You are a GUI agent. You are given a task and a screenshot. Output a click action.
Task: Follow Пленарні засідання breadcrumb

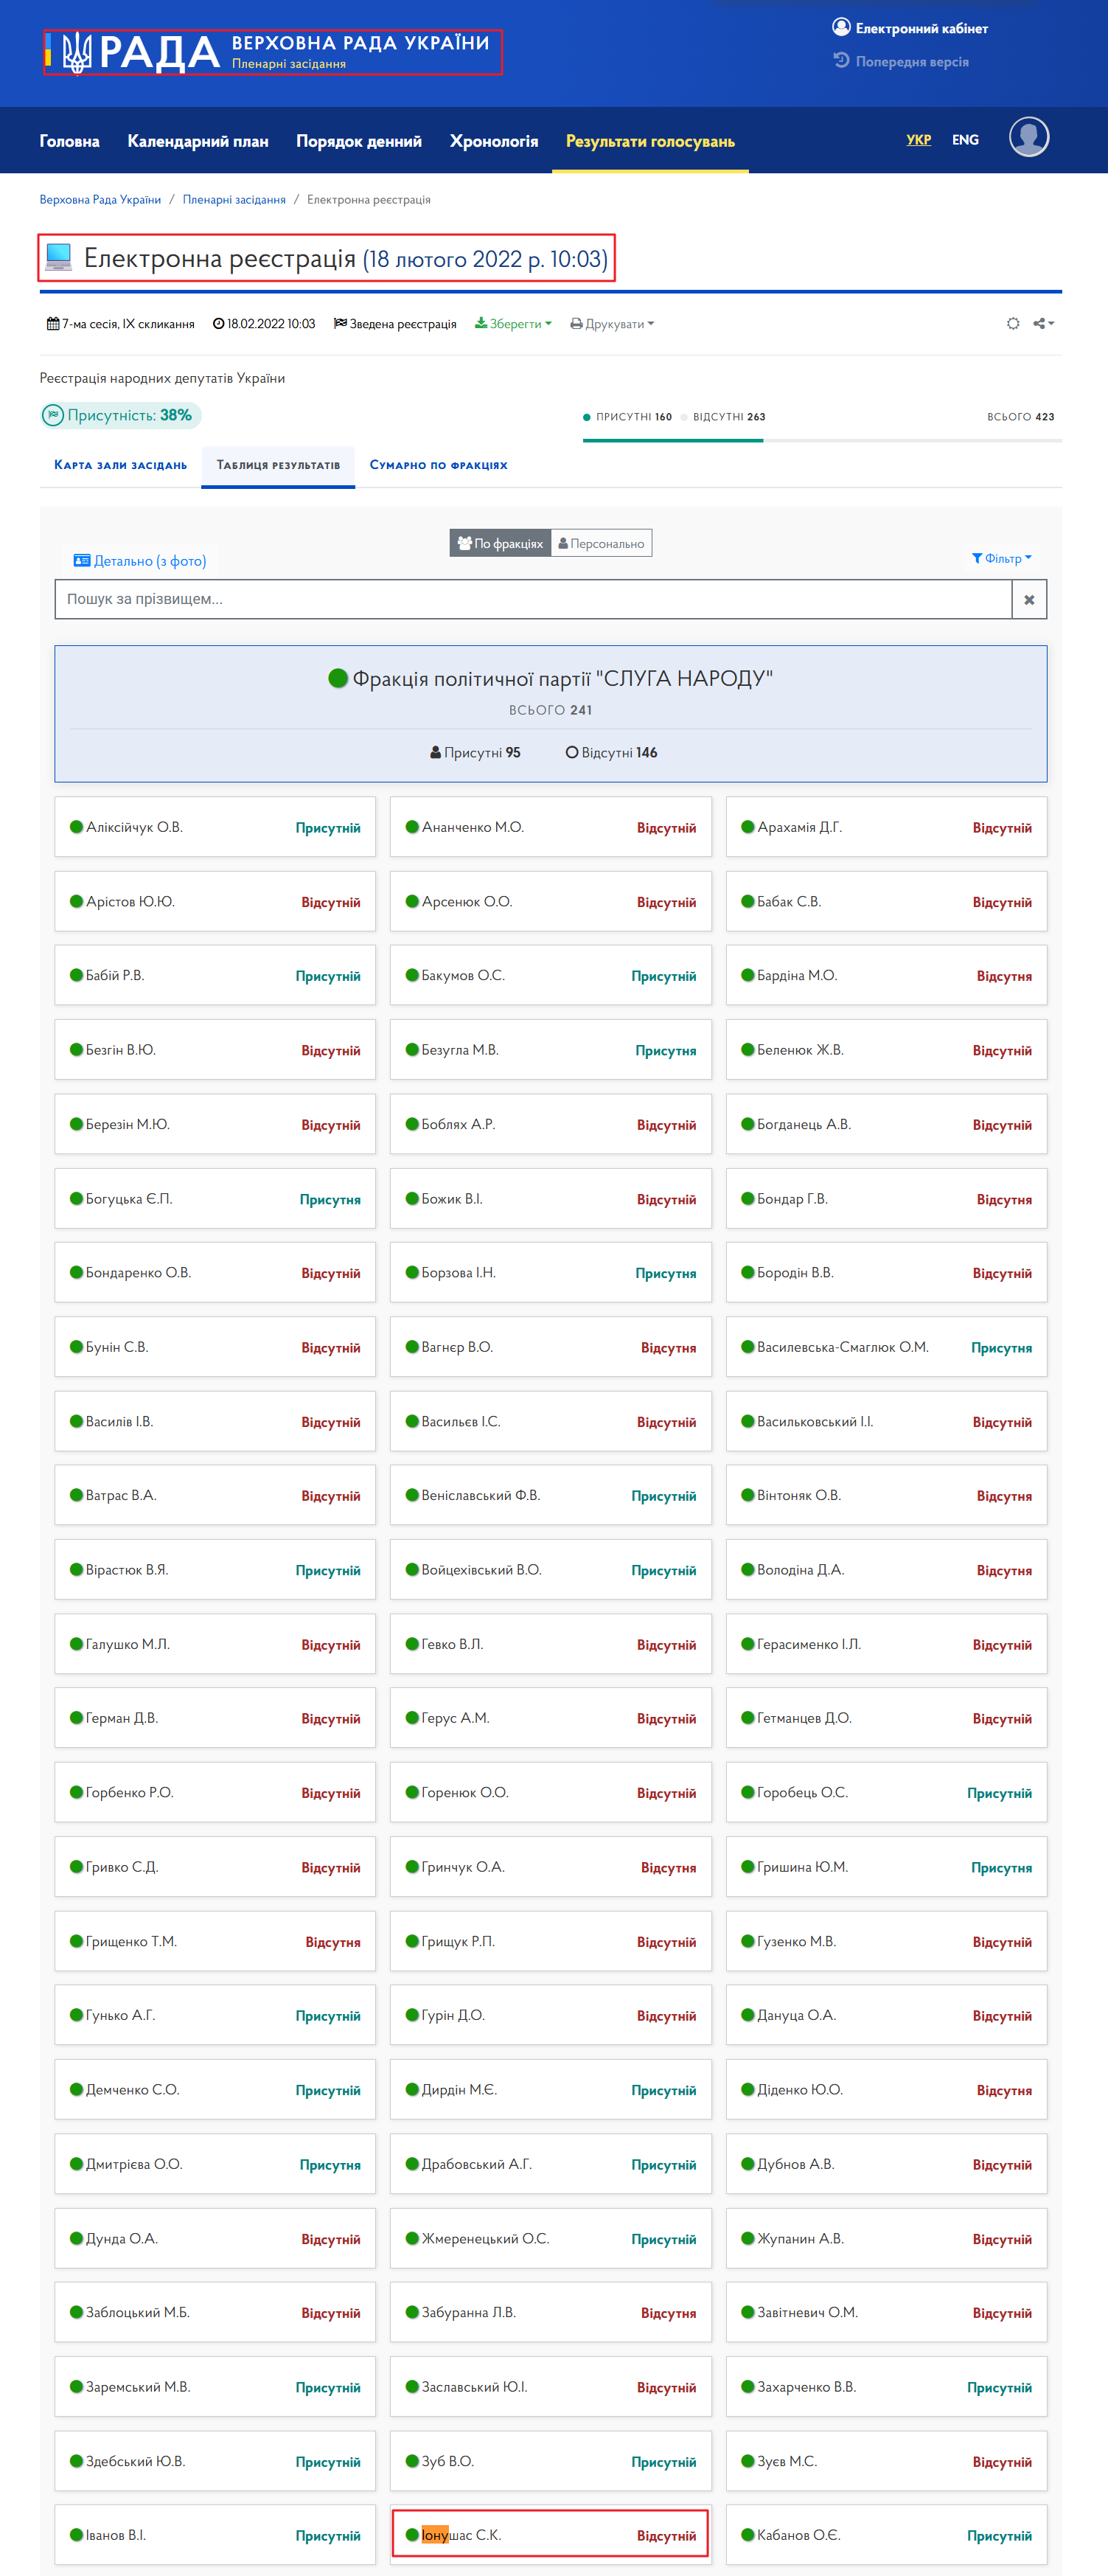tap(234, 200)
